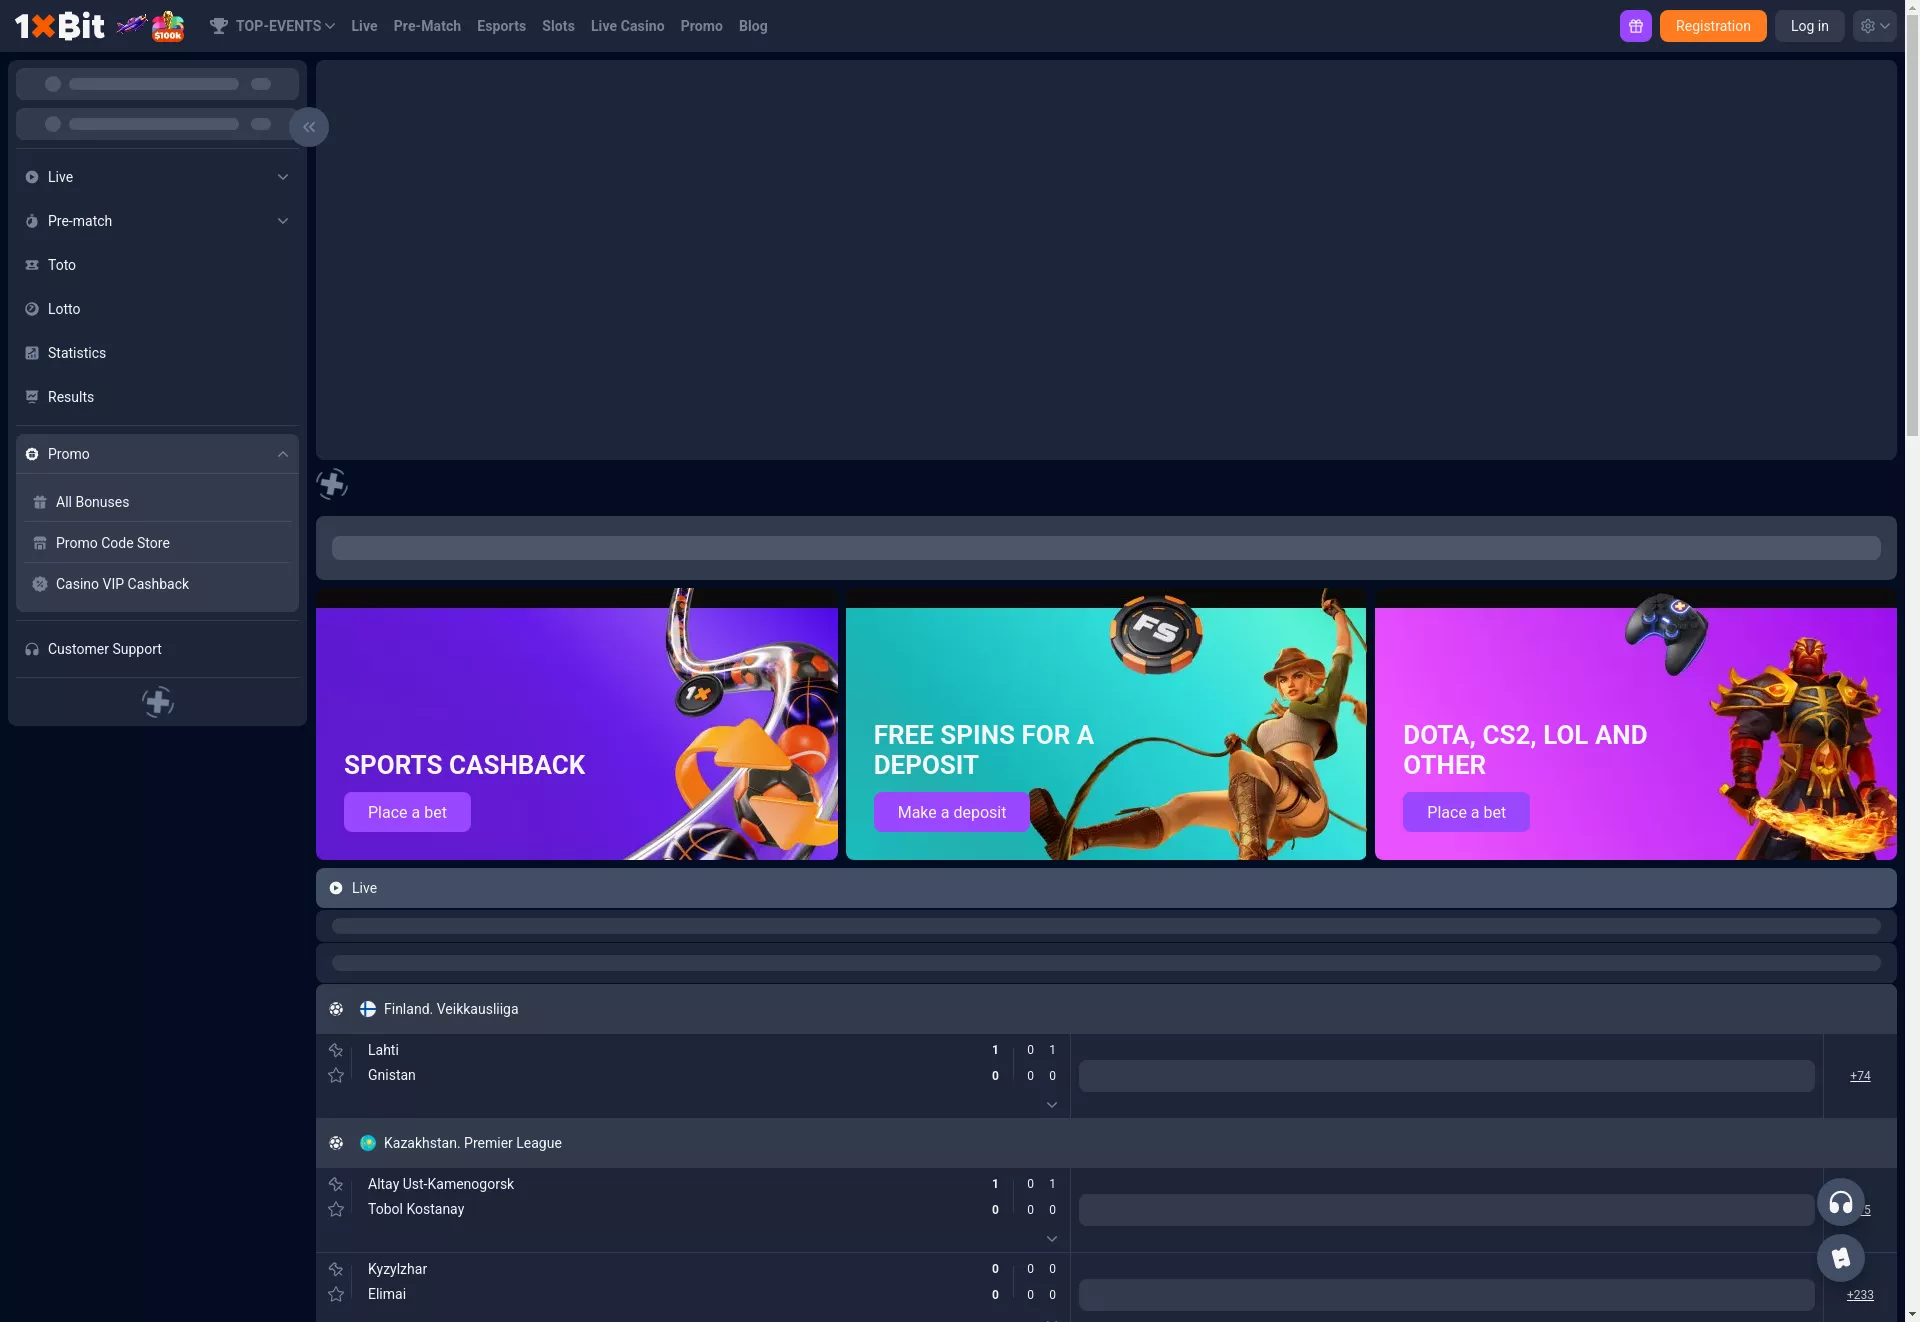Open +74 more markets link
1920x1322 pixels.
1859,1076
